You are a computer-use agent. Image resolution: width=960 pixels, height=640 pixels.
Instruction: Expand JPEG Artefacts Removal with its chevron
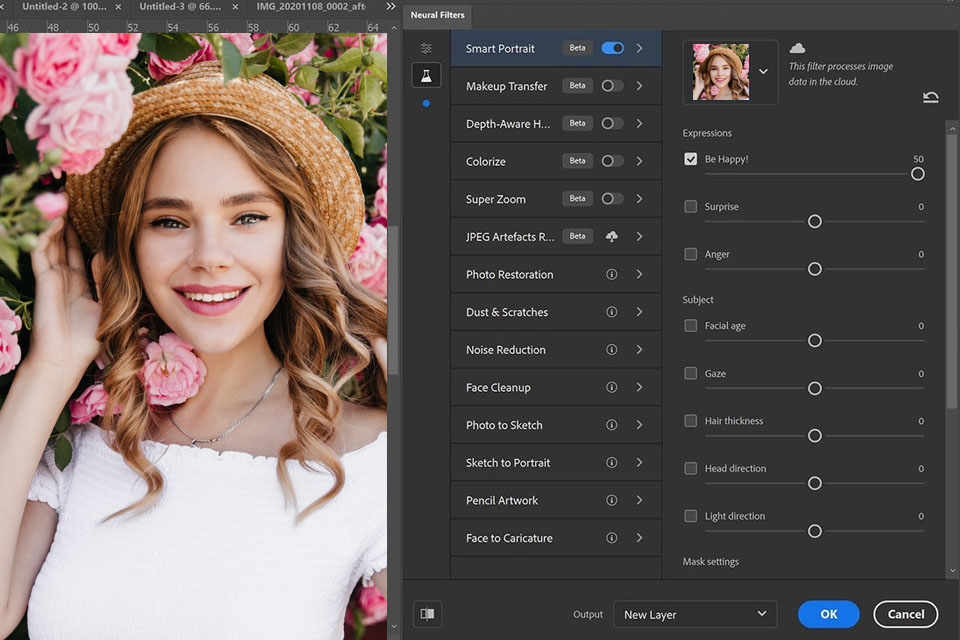pos(639,236)
